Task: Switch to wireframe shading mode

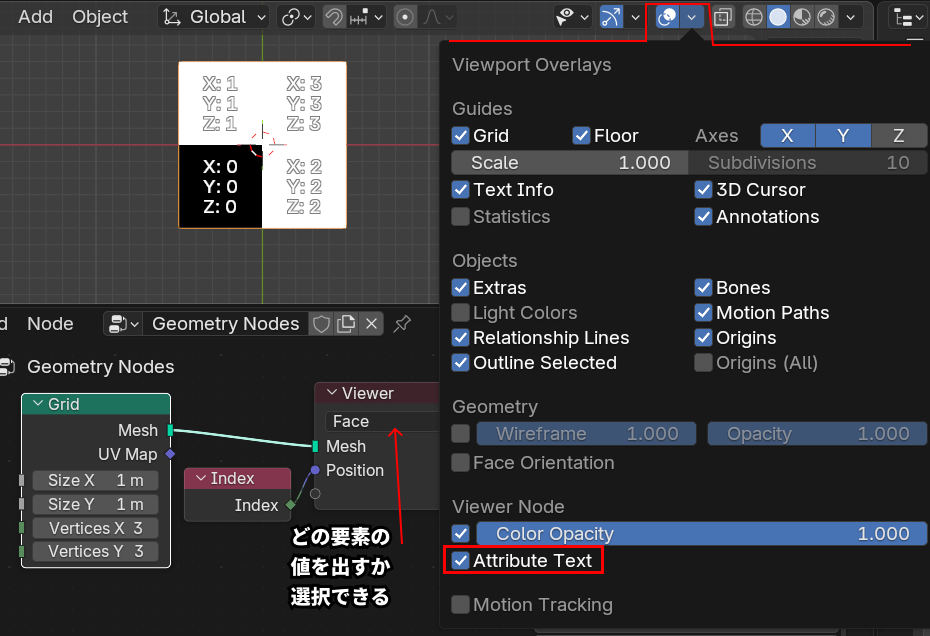Action: (x=753, y=17)
